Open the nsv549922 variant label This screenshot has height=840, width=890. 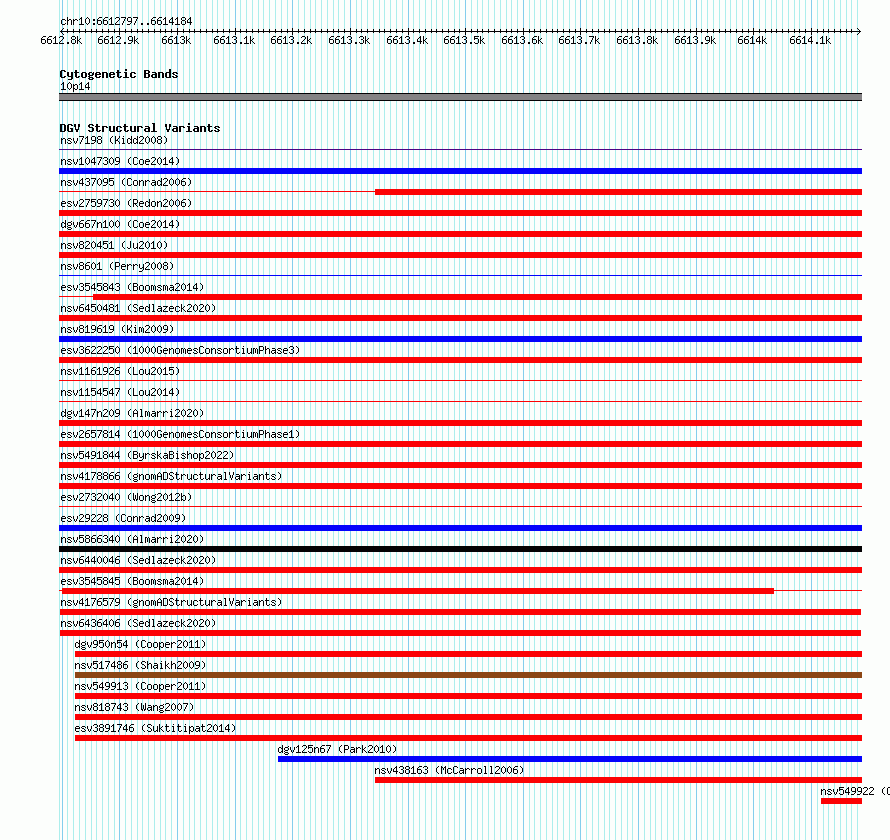click(x=855, y=791)
